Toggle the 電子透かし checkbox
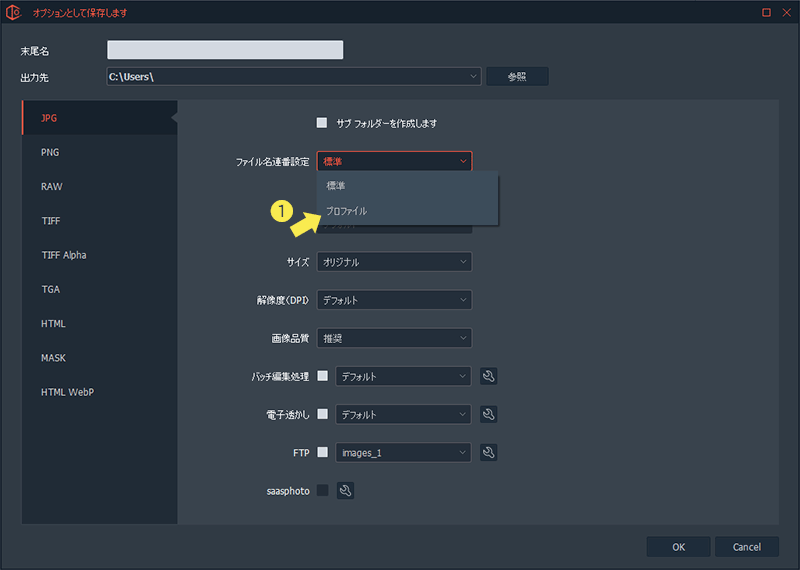Viewport: 800px width, 570px height. [x=322, y=414]
